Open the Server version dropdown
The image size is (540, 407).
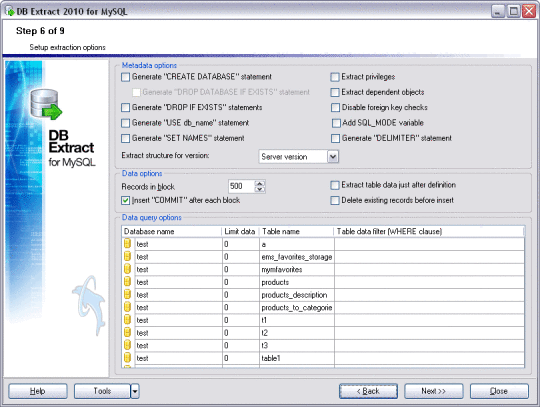click(x=333, y=157)
